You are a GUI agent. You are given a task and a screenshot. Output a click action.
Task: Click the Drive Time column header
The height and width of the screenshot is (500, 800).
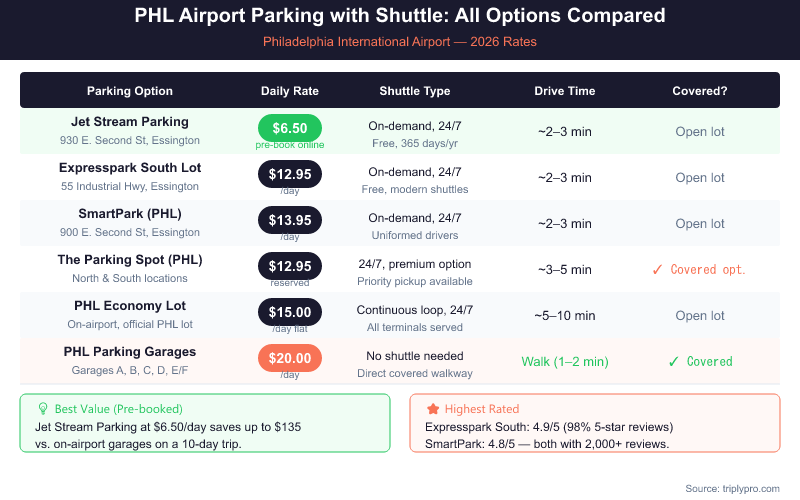click(x=565, y=91)
